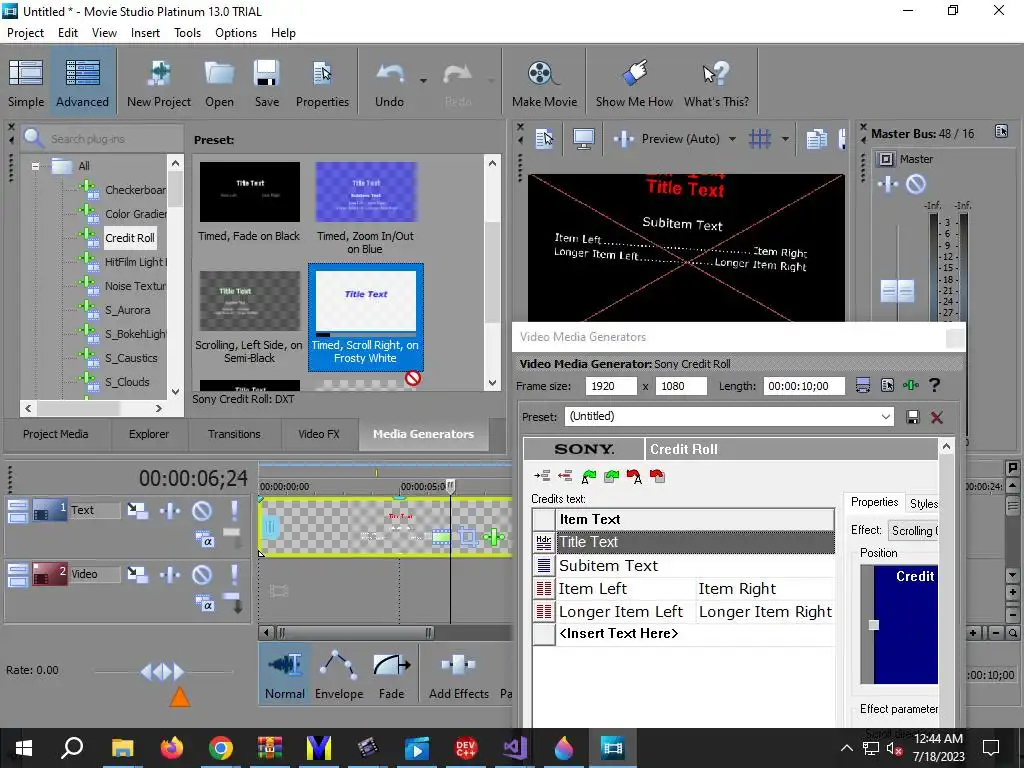
Task: Click the Position slider handle in Credit Roll
Action: tap(874, 625)
